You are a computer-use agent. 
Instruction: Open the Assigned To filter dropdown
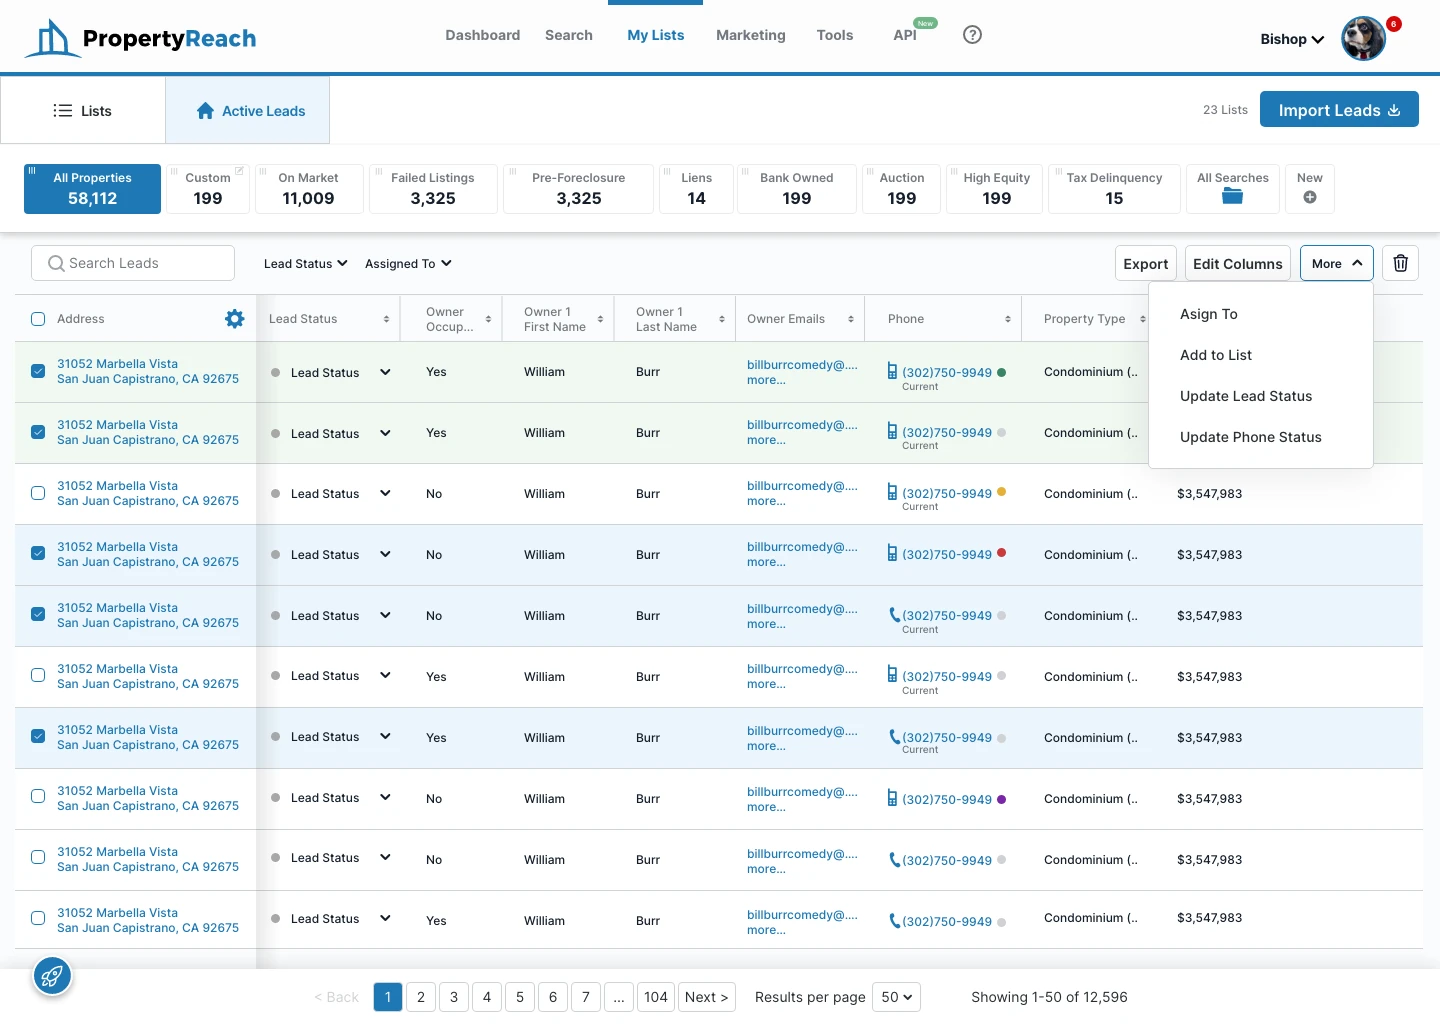coord(408,264)
